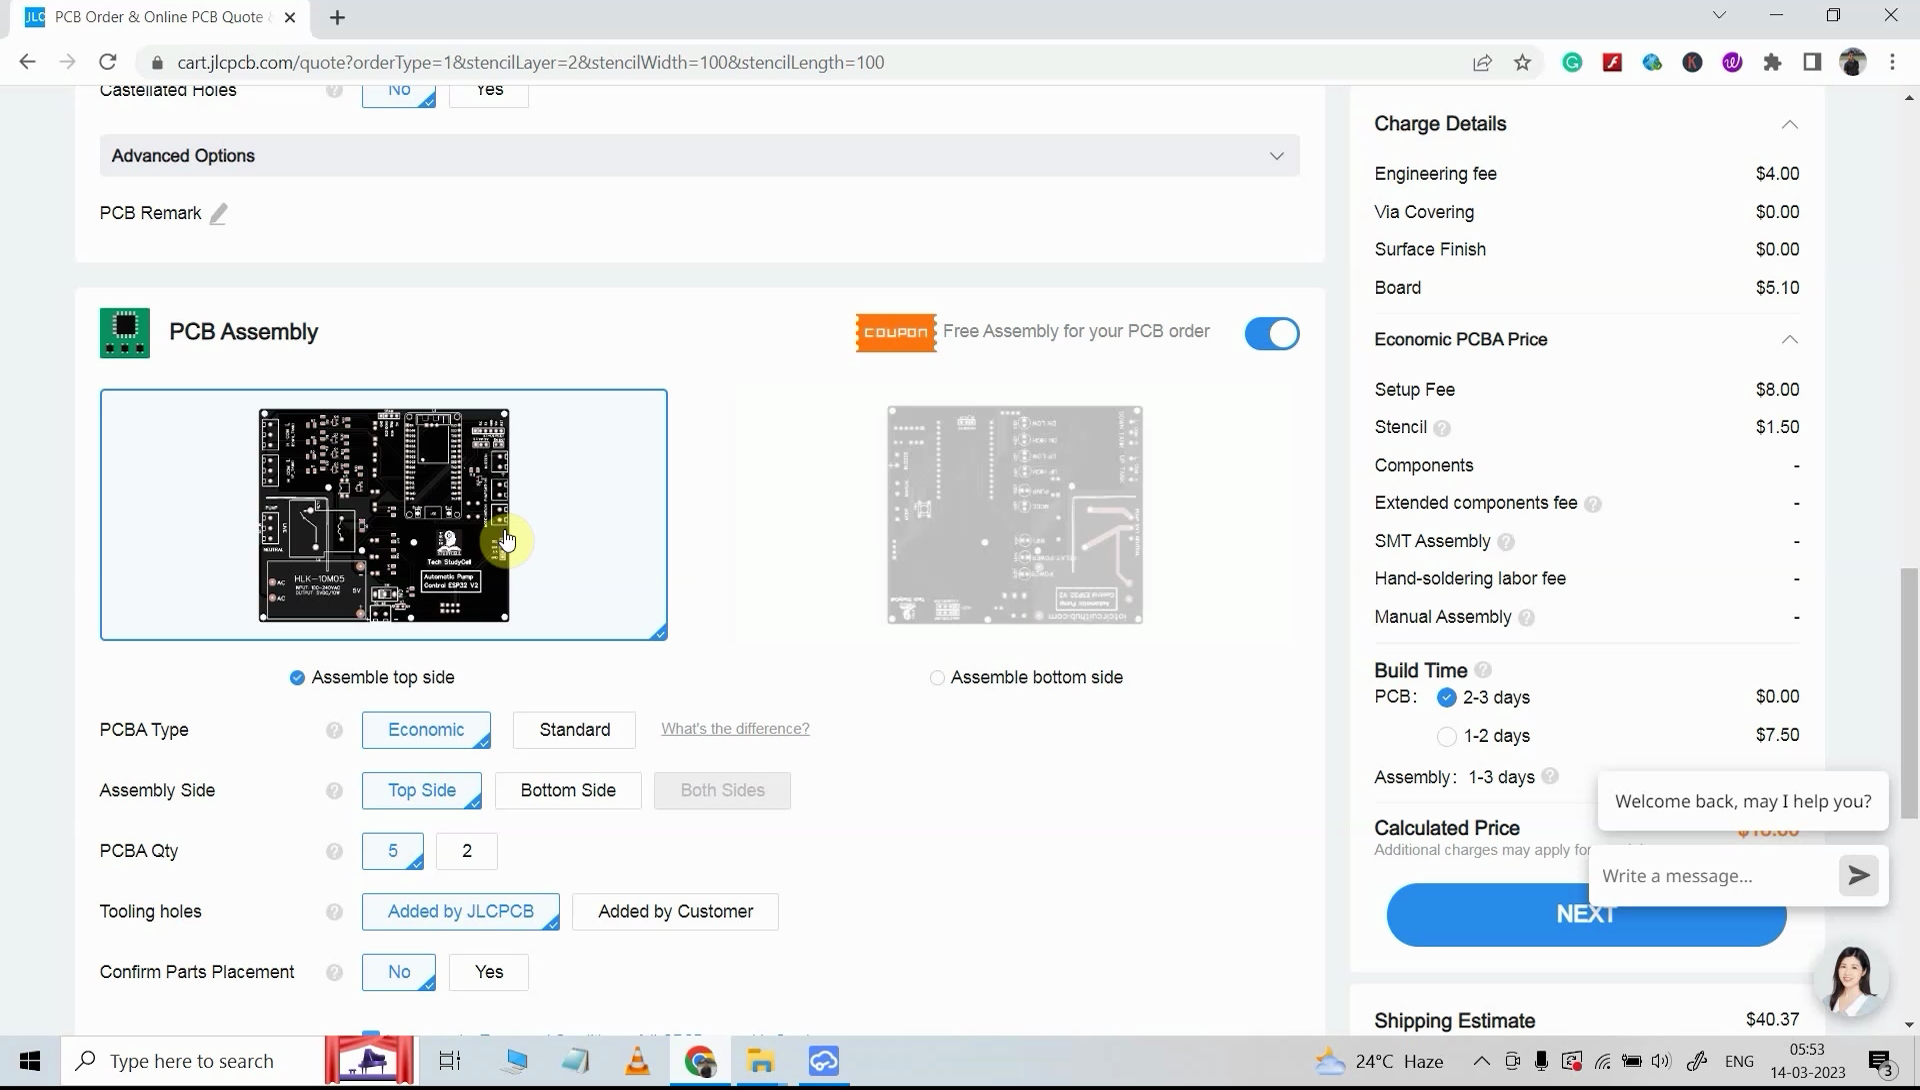Open the support agent avatar chat
The height and width of the screenshot is (1090, 1920).
click(1851, 980)
